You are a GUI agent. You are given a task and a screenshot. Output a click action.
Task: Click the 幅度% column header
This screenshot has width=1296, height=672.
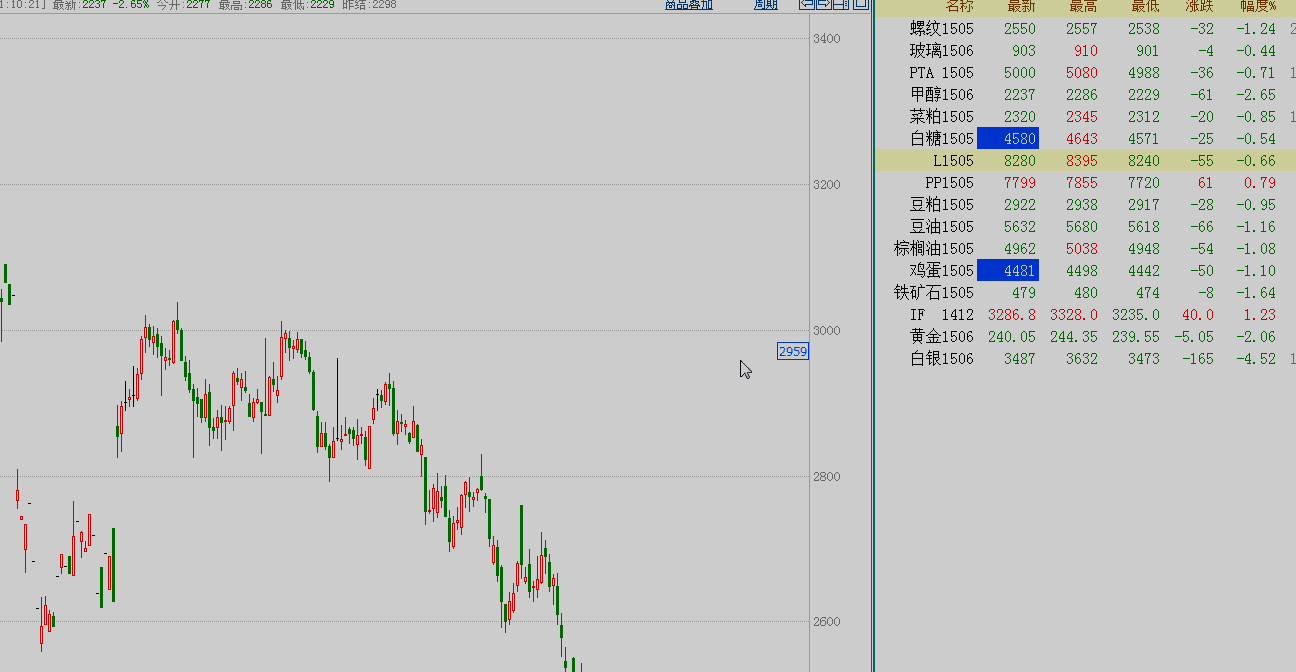tap(1257, 7)
